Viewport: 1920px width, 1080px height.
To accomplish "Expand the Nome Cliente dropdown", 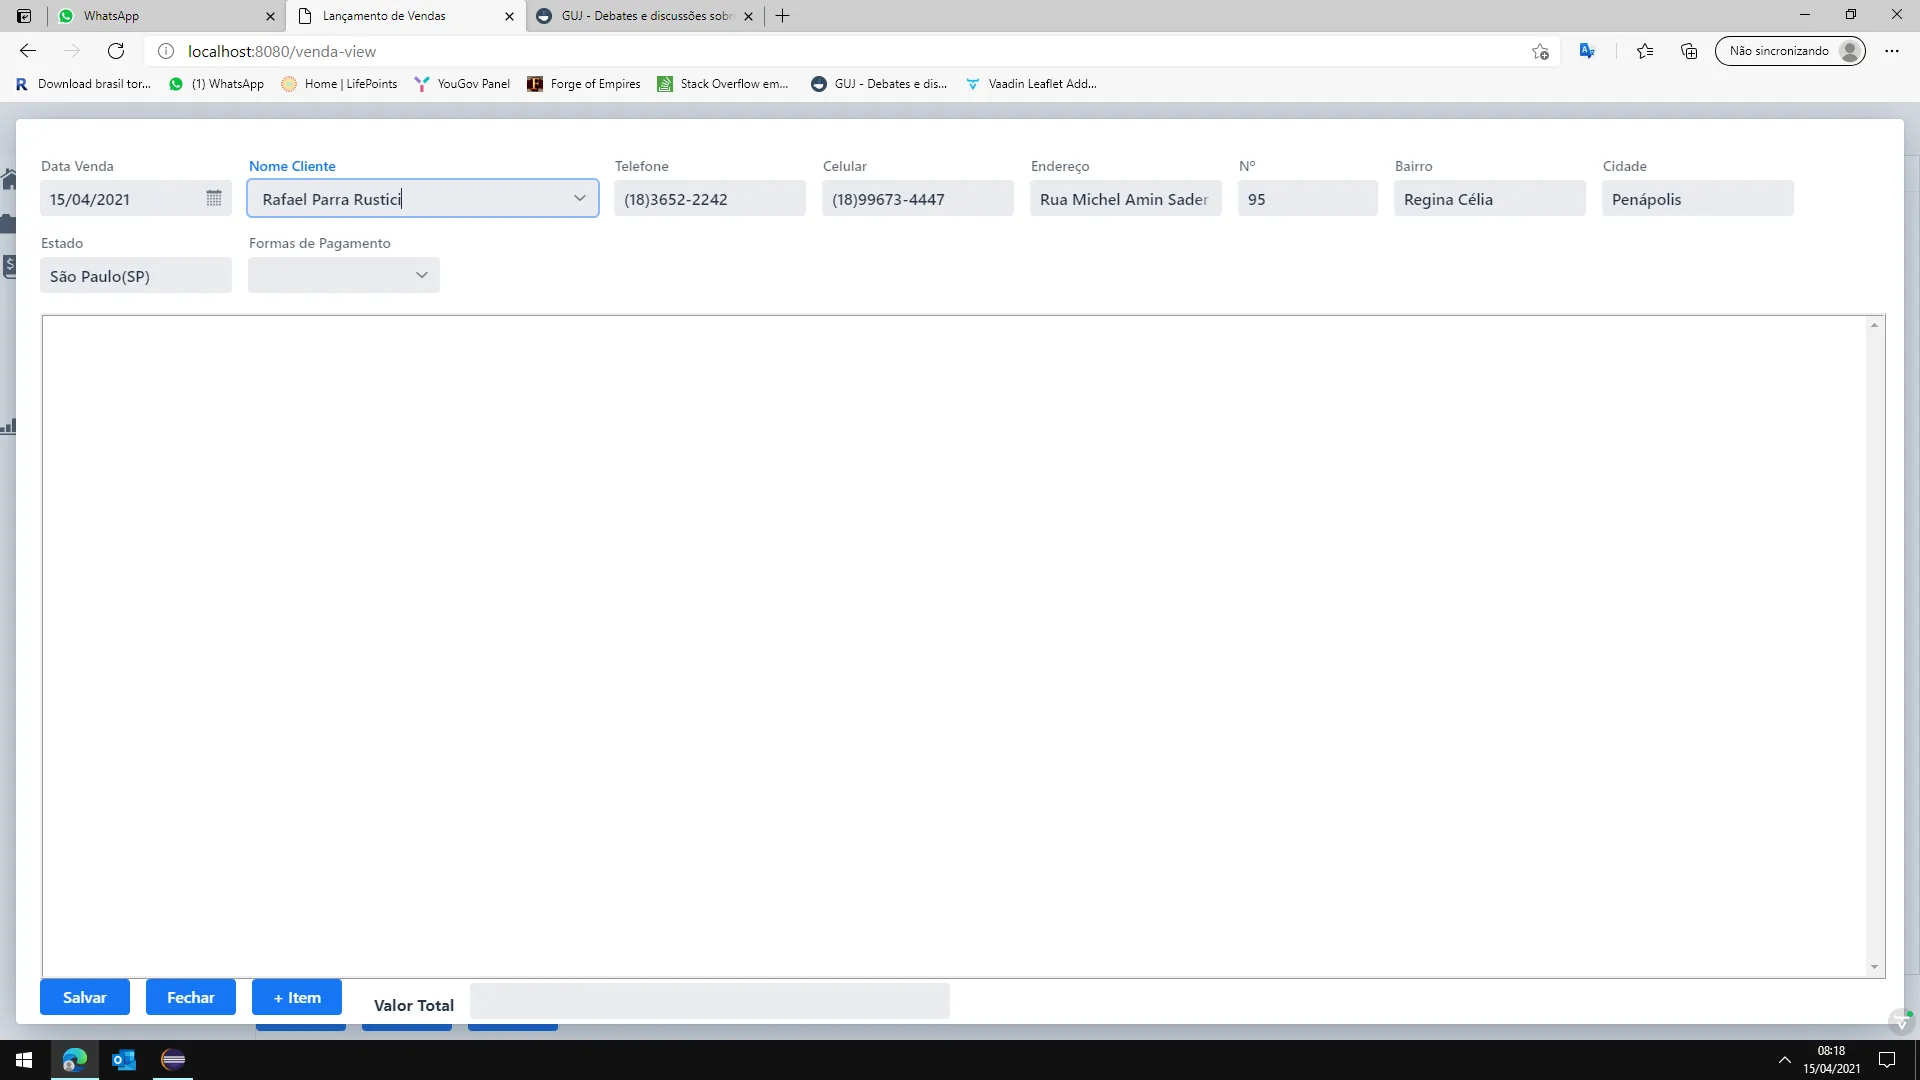I will point(579,198).
